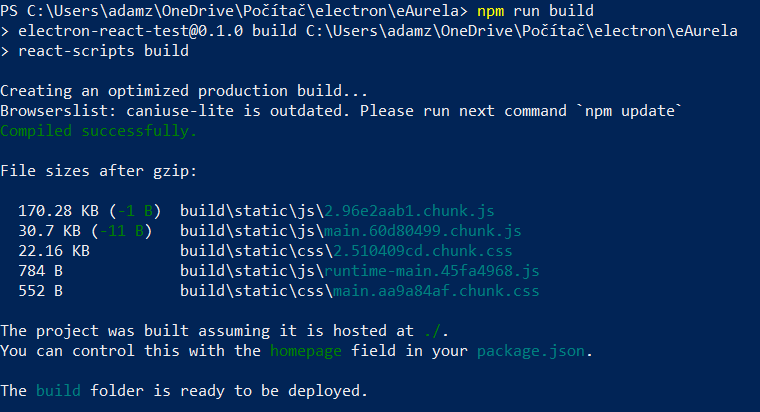Click the runtime-main.45fa4968.js file name
760x412 pixels.
click(432, 270)
